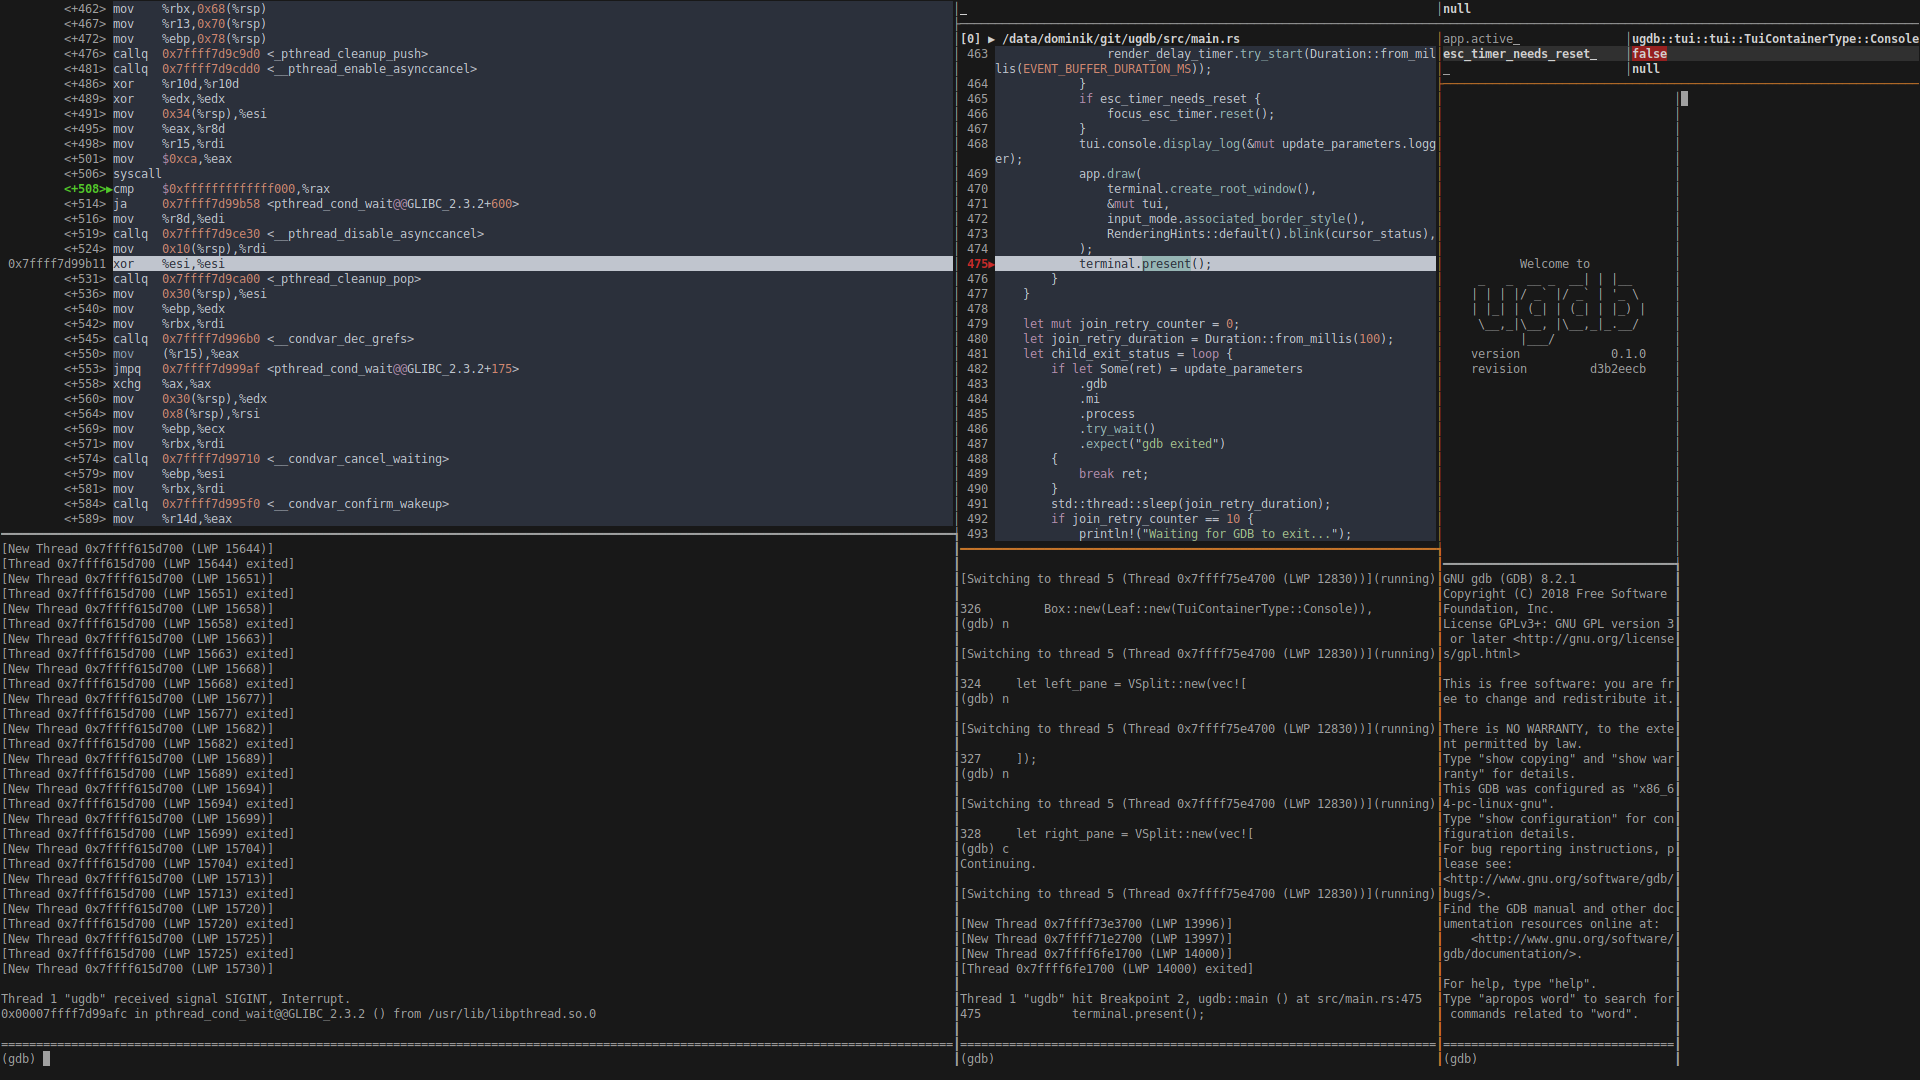Screen dimensions: 1920x1080
Task: Toggle a breakpoint on source line number 470
Action: point(977,189)
